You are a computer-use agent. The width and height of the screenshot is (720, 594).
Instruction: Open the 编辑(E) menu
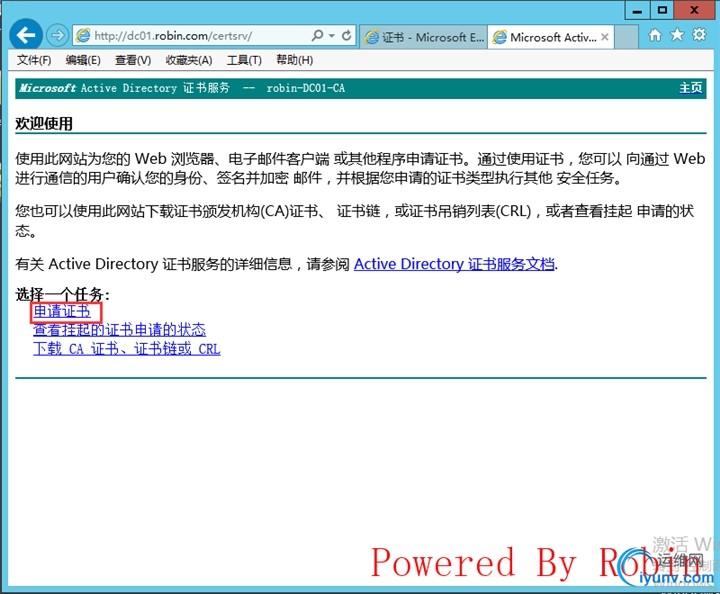pyautogui.click(x=83, y=60)
